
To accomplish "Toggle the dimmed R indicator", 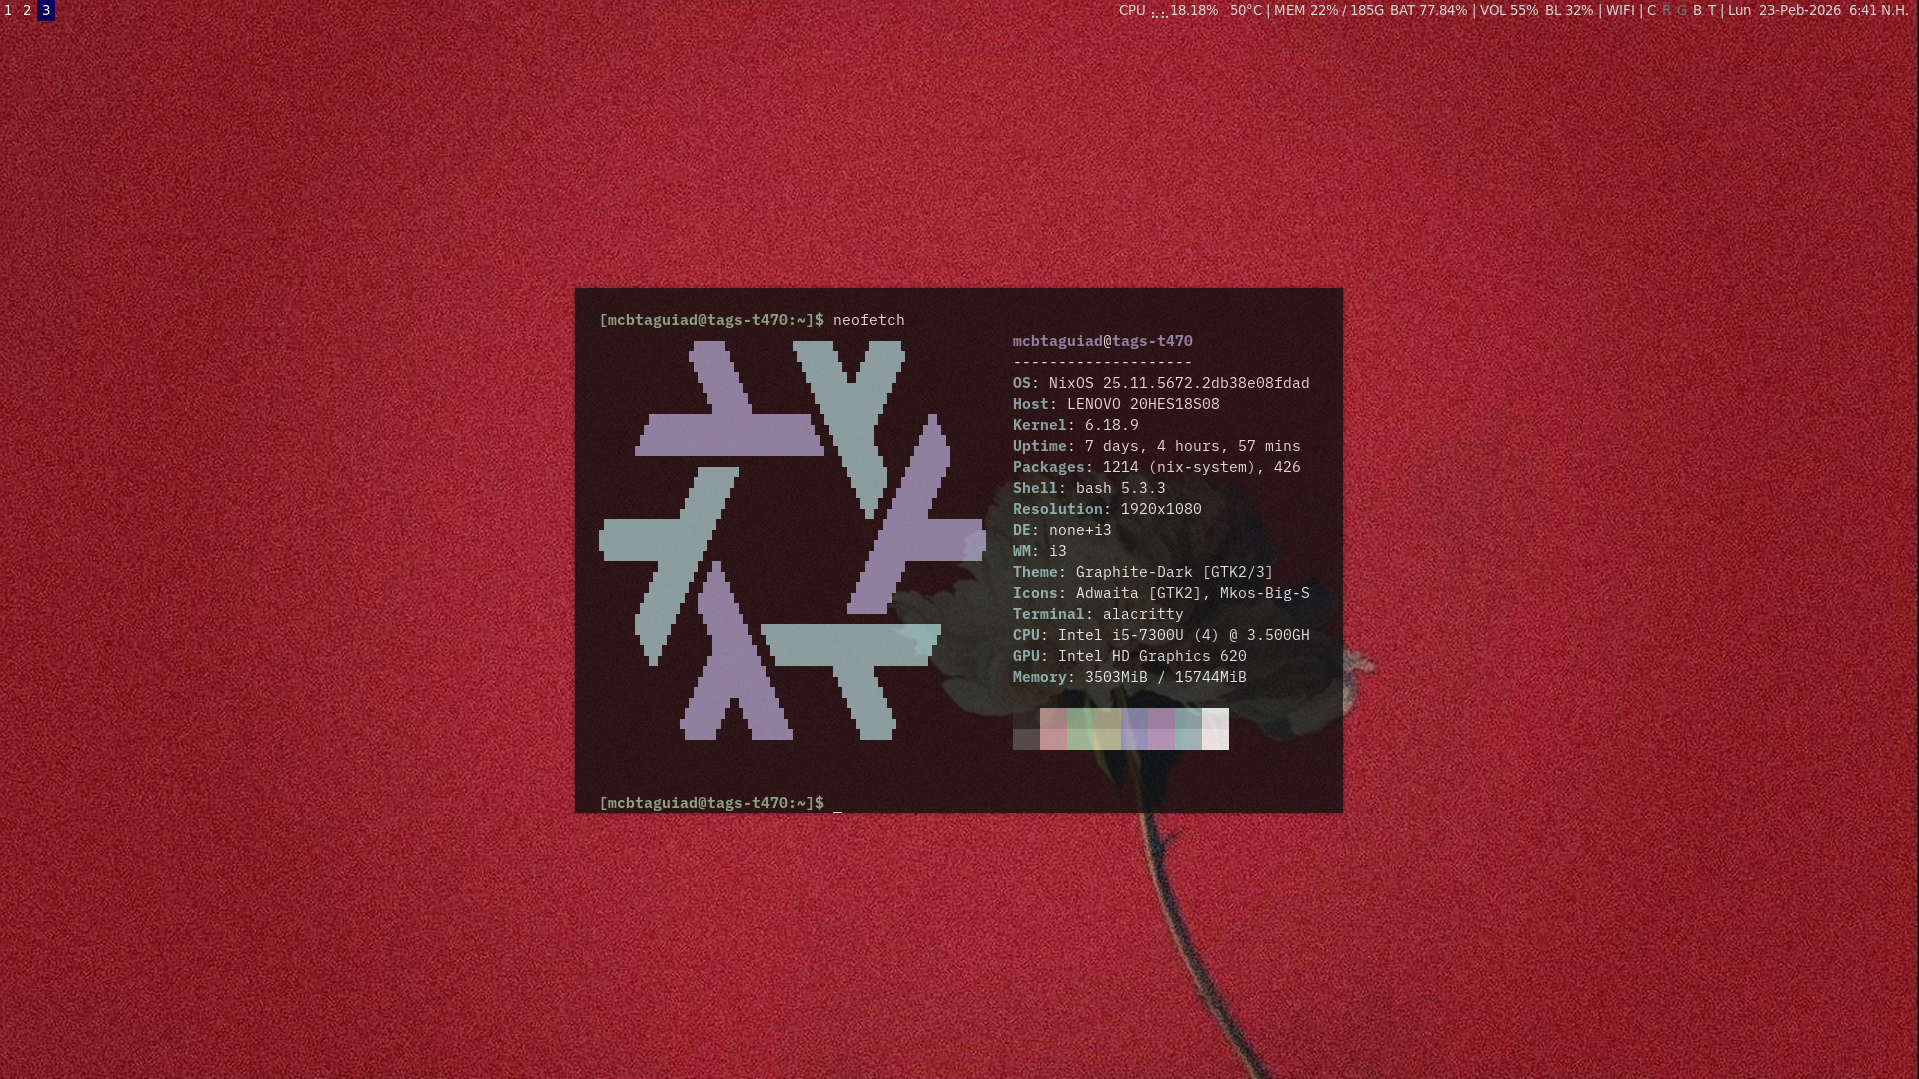I will [x=1666, y=10].
